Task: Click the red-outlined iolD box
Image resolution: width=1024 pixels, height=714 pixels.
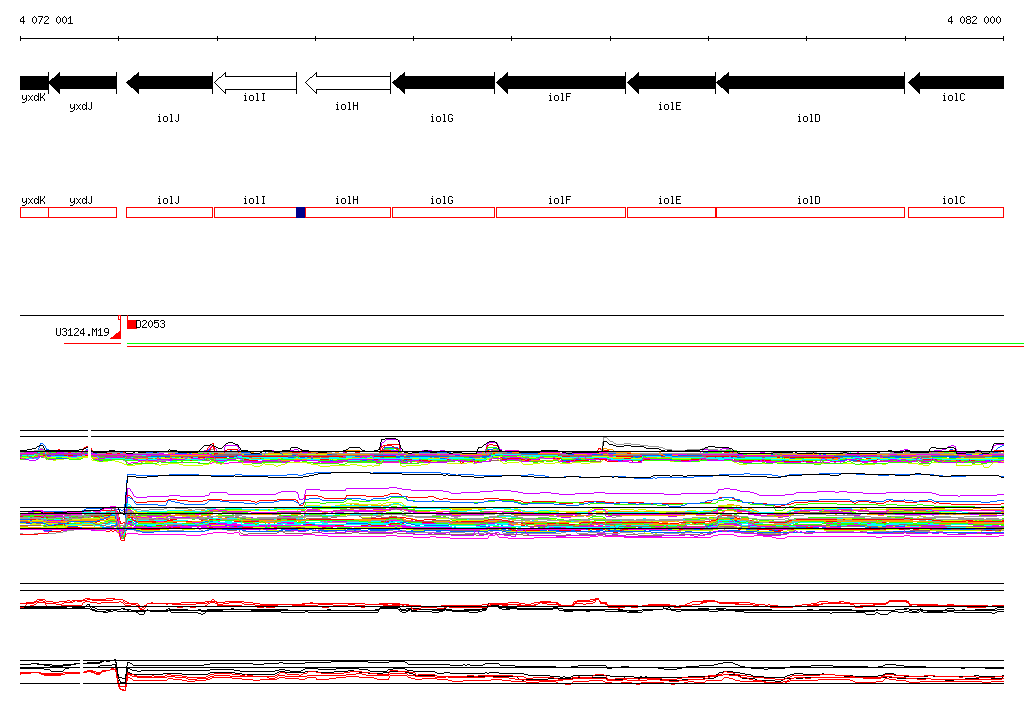Action: (x=810, y=212)
